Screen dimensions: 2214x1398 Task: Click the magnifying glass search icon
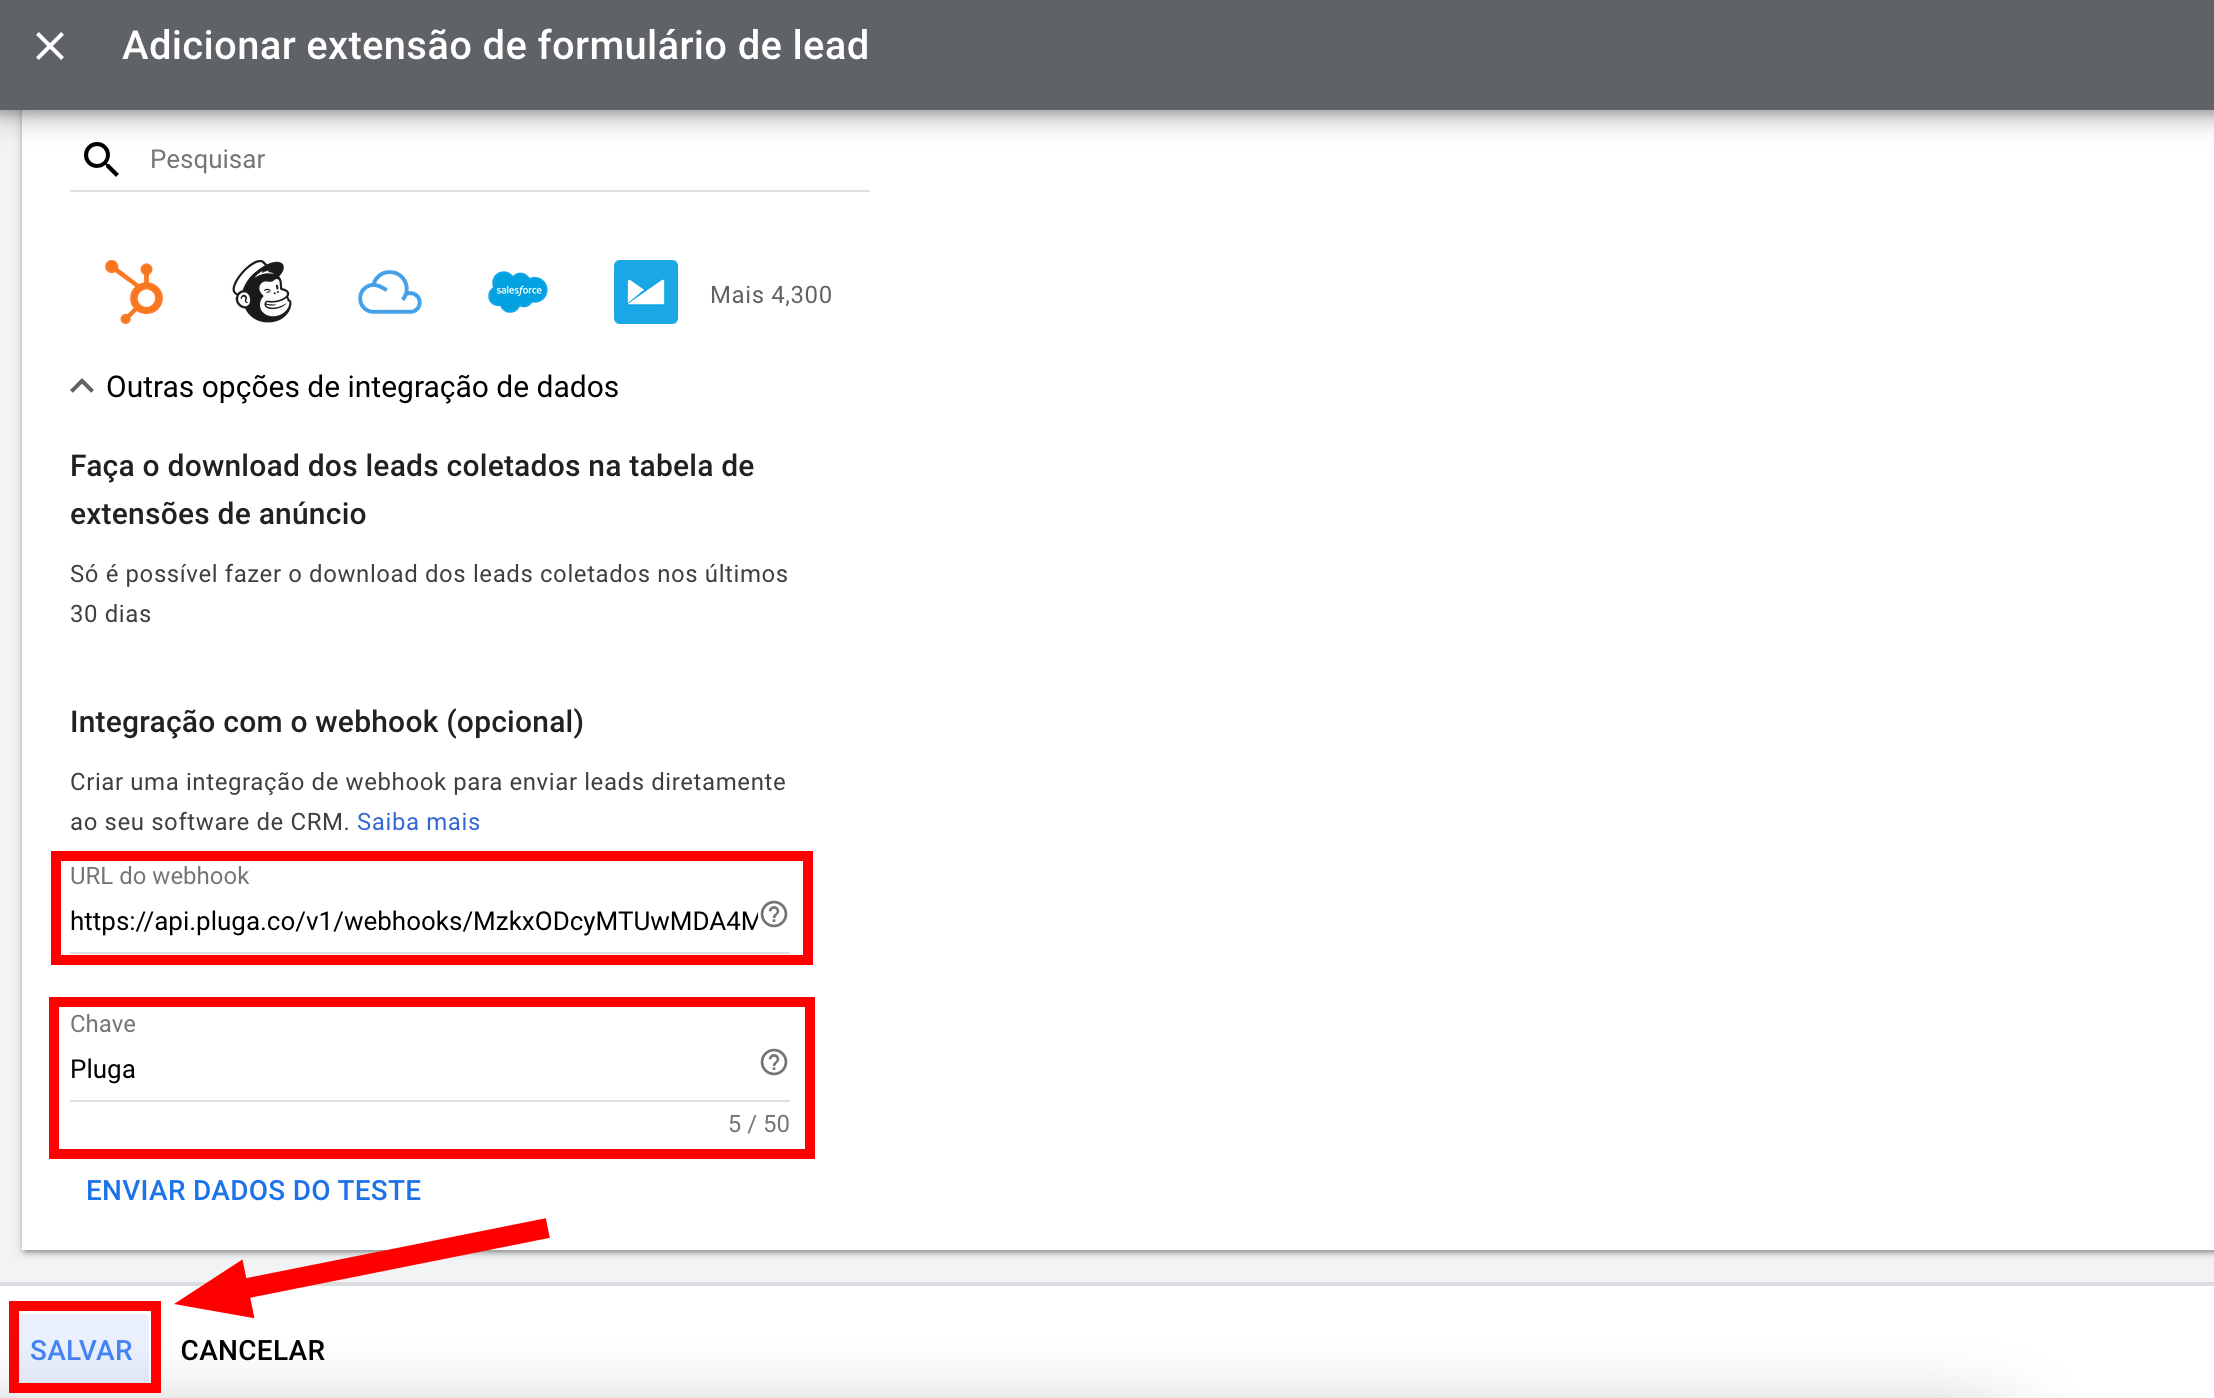pos(101,159)
